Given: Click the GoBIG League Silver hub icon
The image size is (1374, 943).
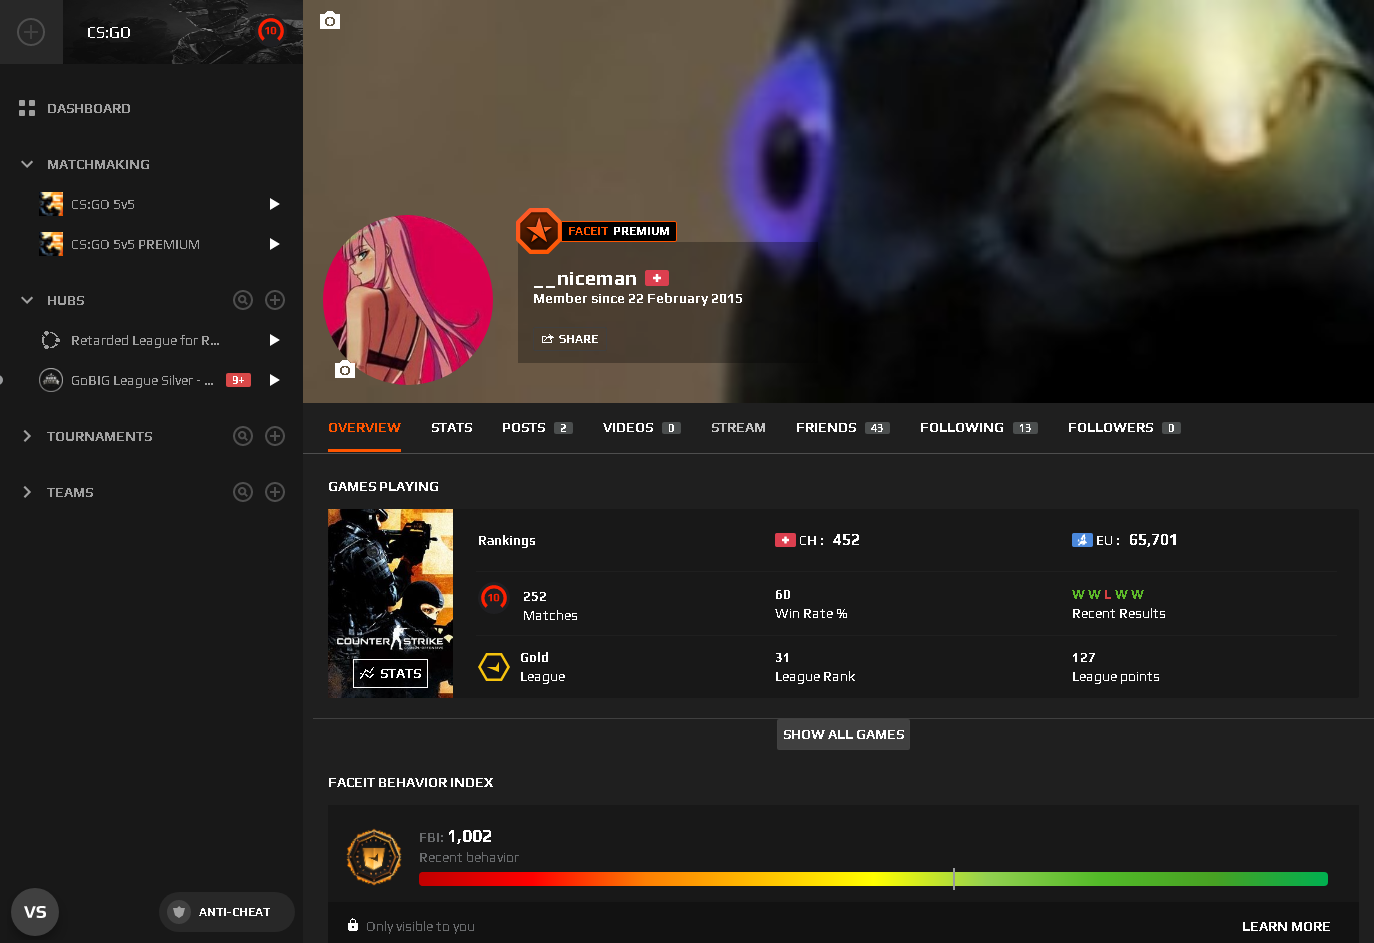Looking at the screenshot, I should [x=51, y=380].
